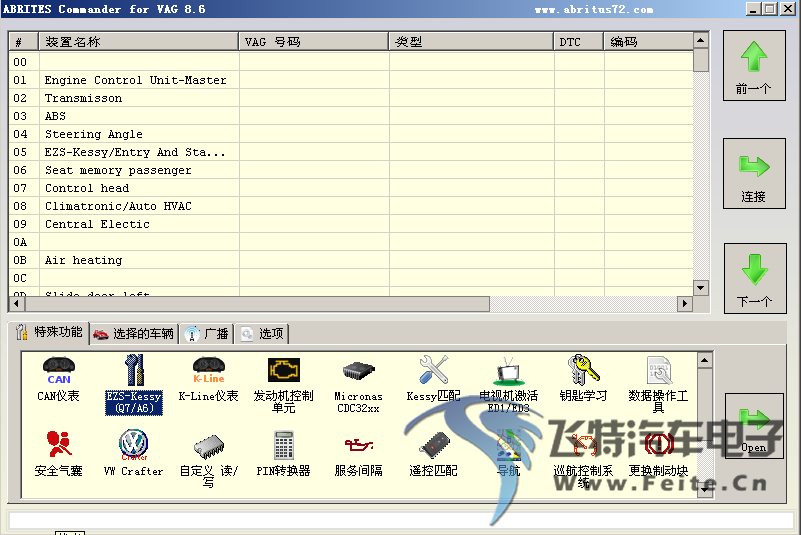Screen dimensions: 801x535
Task: Click the 类型 column header
Action: [x=471, y=42]
